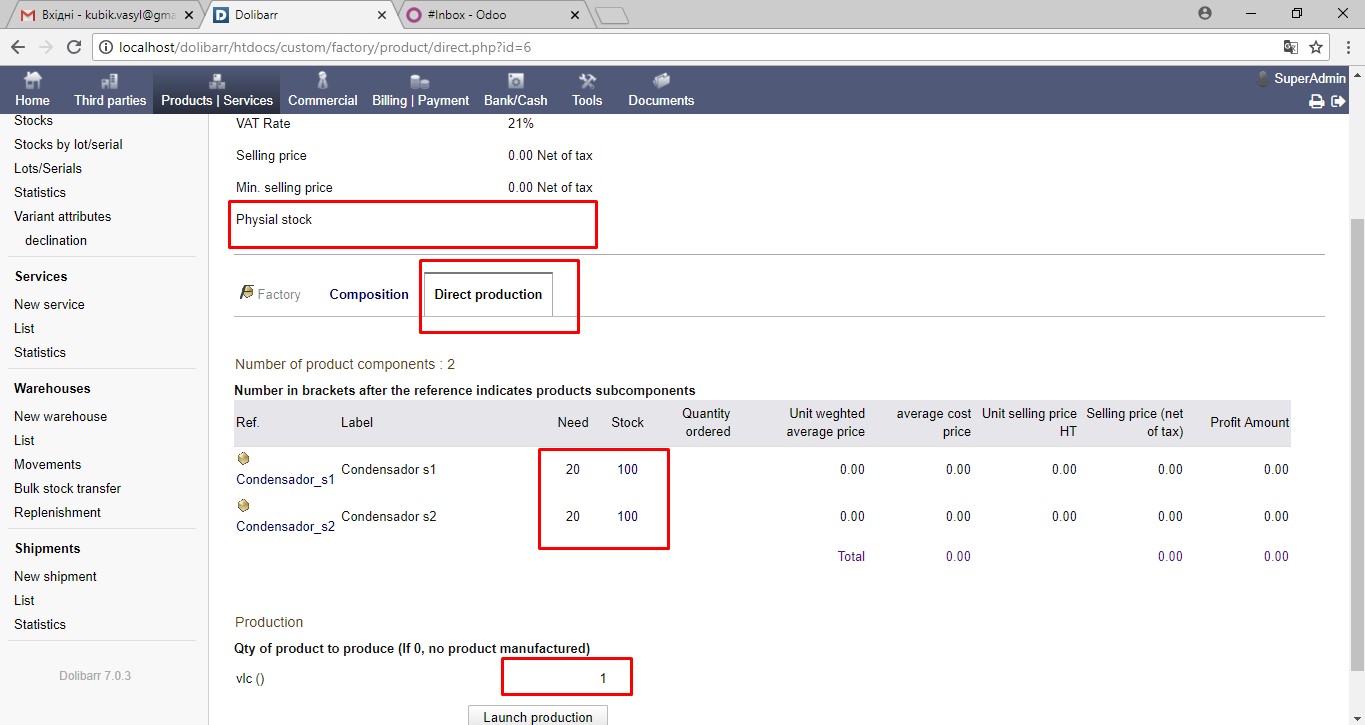Click the quantity to produce input field
The image size is (1365, 725).
click(566, 677)
